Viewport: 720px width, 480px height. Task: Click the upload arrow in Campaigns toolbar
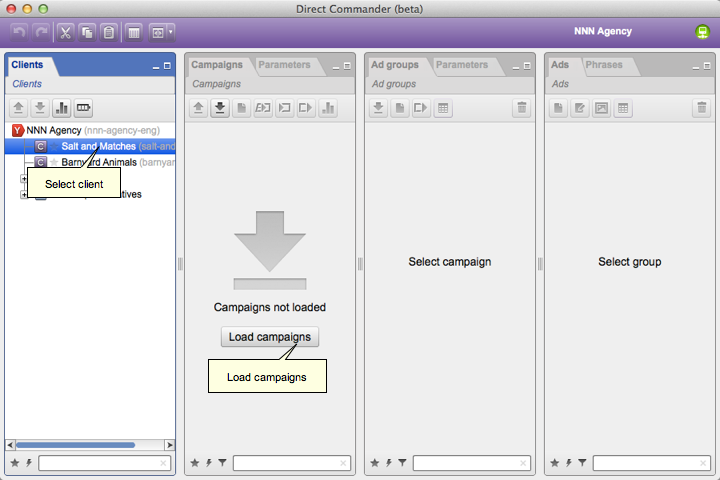pos(198,108)
